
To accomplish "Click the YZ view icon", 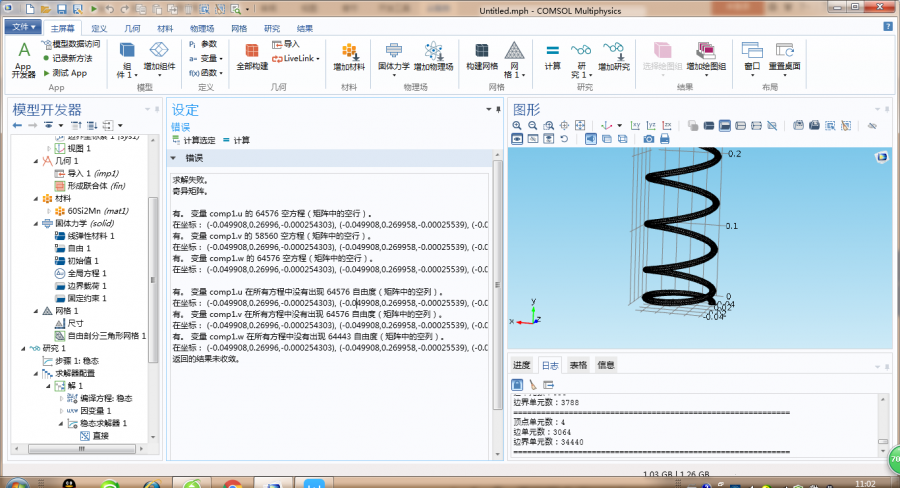I will (x=651, y=125).
